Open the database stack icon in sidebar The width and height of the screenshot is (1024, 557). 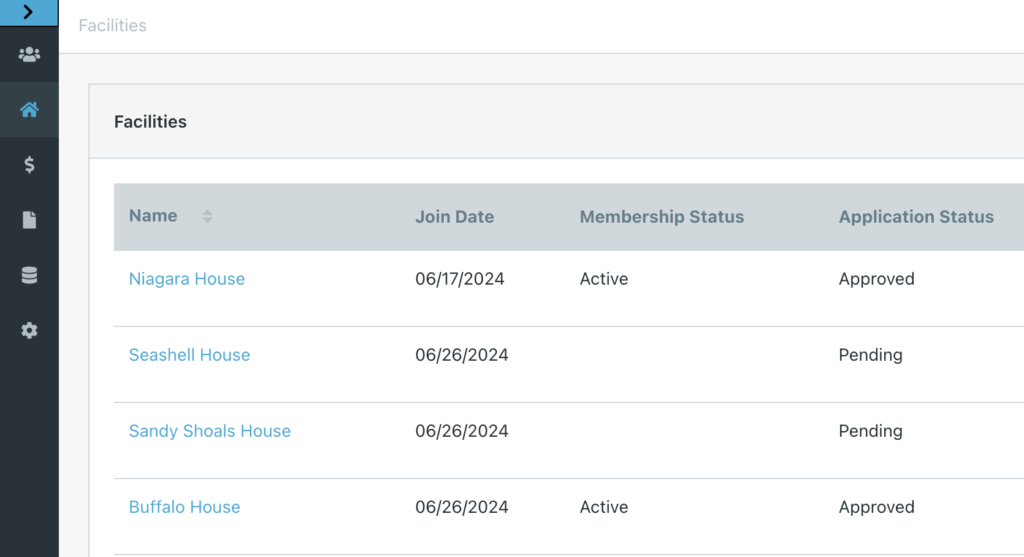29,275
